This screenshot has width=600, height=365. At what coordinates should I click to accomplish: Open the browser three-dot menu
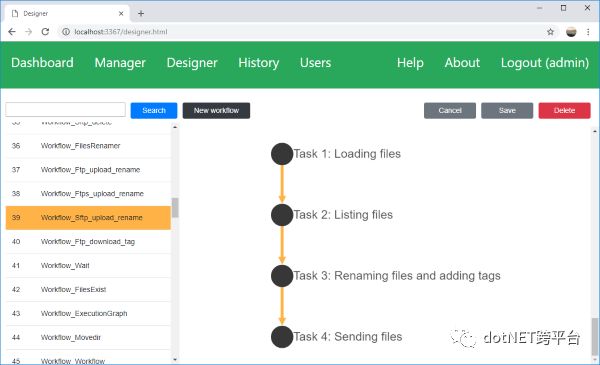(588, 32)
